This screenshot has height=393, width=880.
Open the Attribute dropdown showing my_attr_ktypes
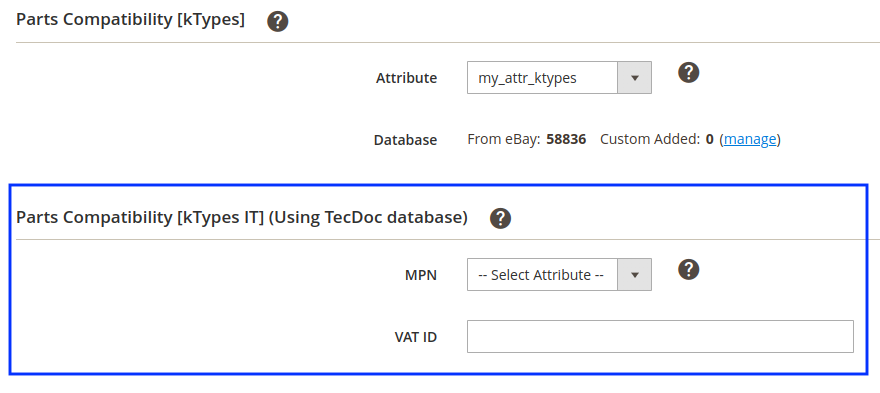tap(559, 77)
